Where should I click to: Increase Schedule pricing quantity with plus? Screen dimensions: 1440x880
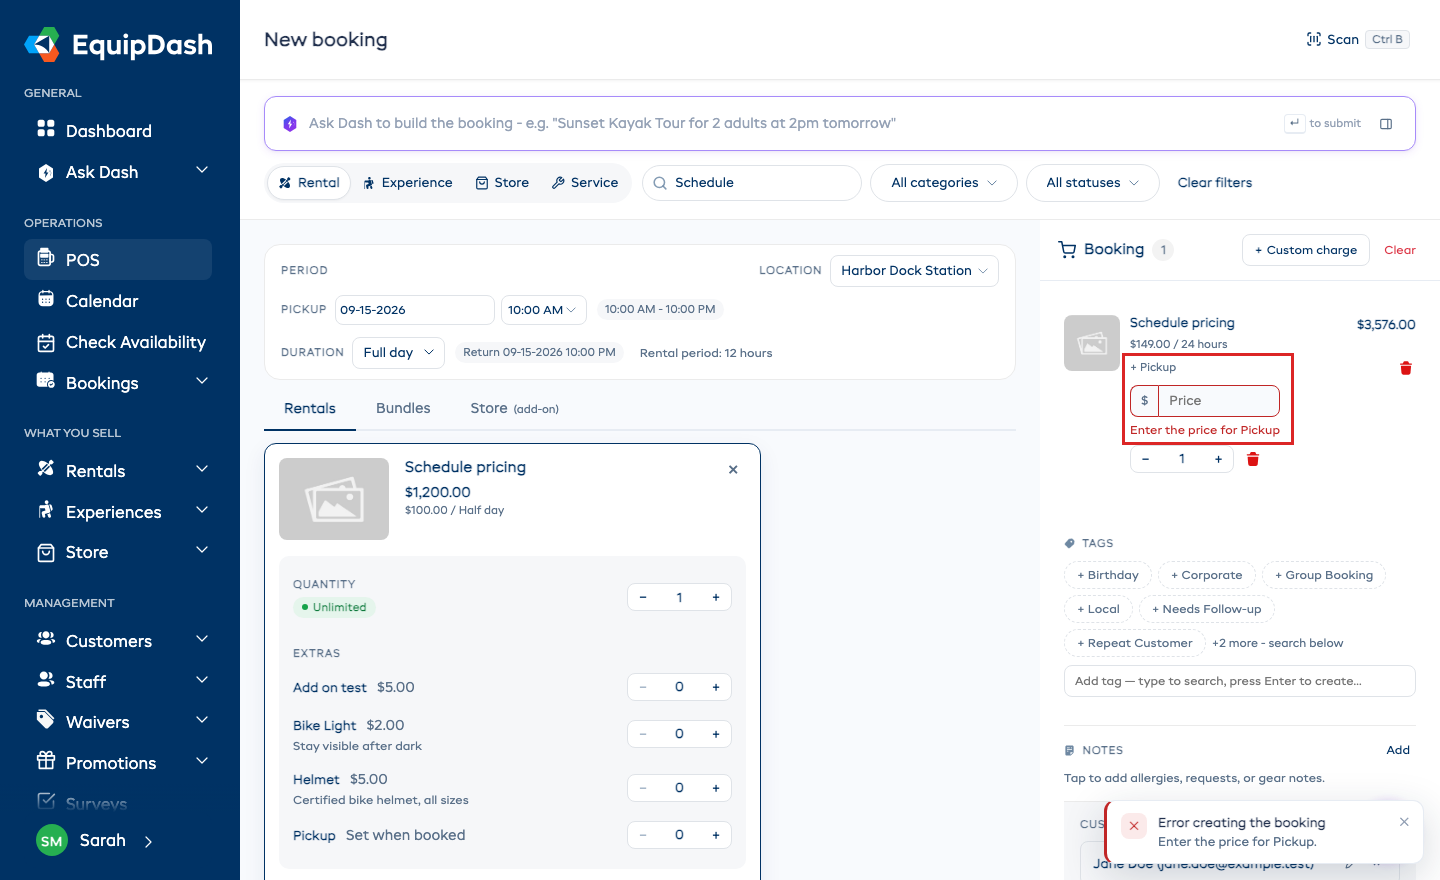tap(716, 597)
